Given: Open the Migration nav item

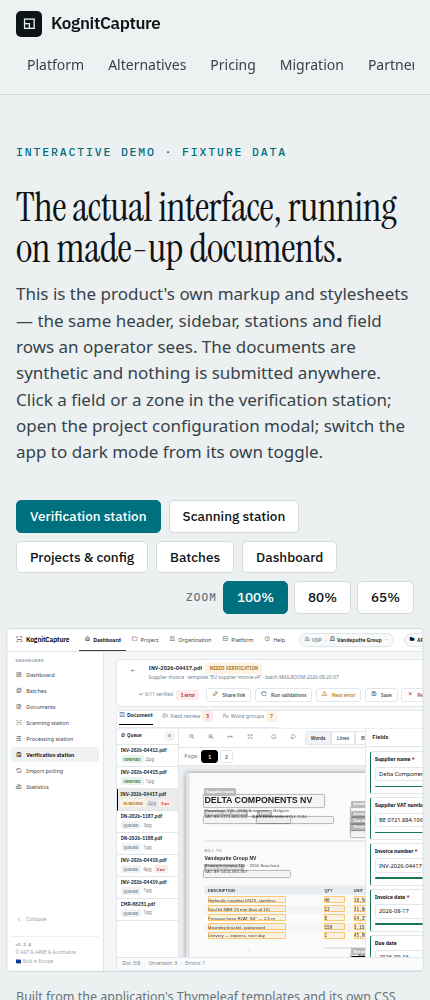Looking at the screenshot, I should coord(312,65).
